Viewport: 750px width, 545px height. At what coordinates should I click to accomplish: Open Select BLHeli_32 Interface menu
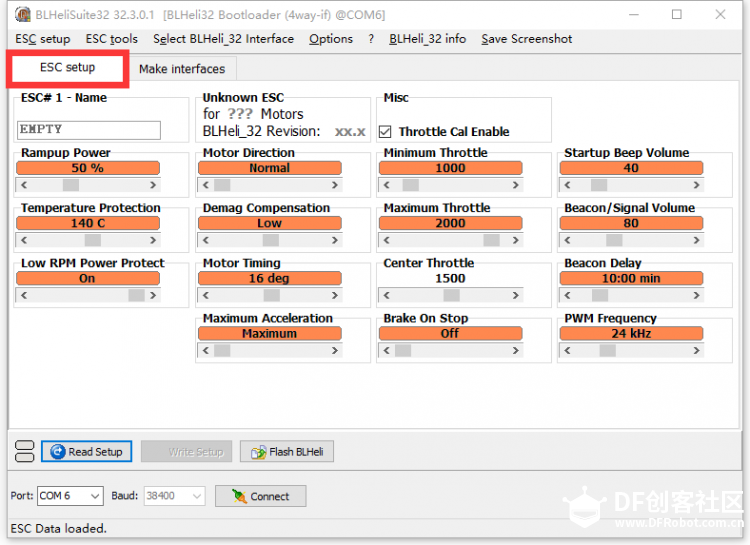coord(223,39)
